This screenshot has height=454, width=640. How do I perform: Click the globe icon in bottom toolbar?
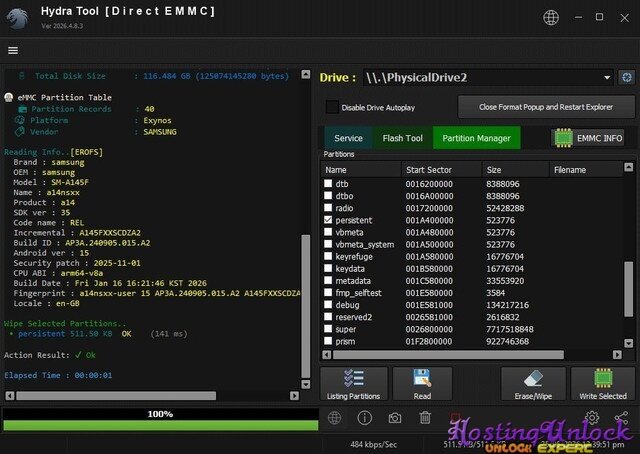click(335, 418)
